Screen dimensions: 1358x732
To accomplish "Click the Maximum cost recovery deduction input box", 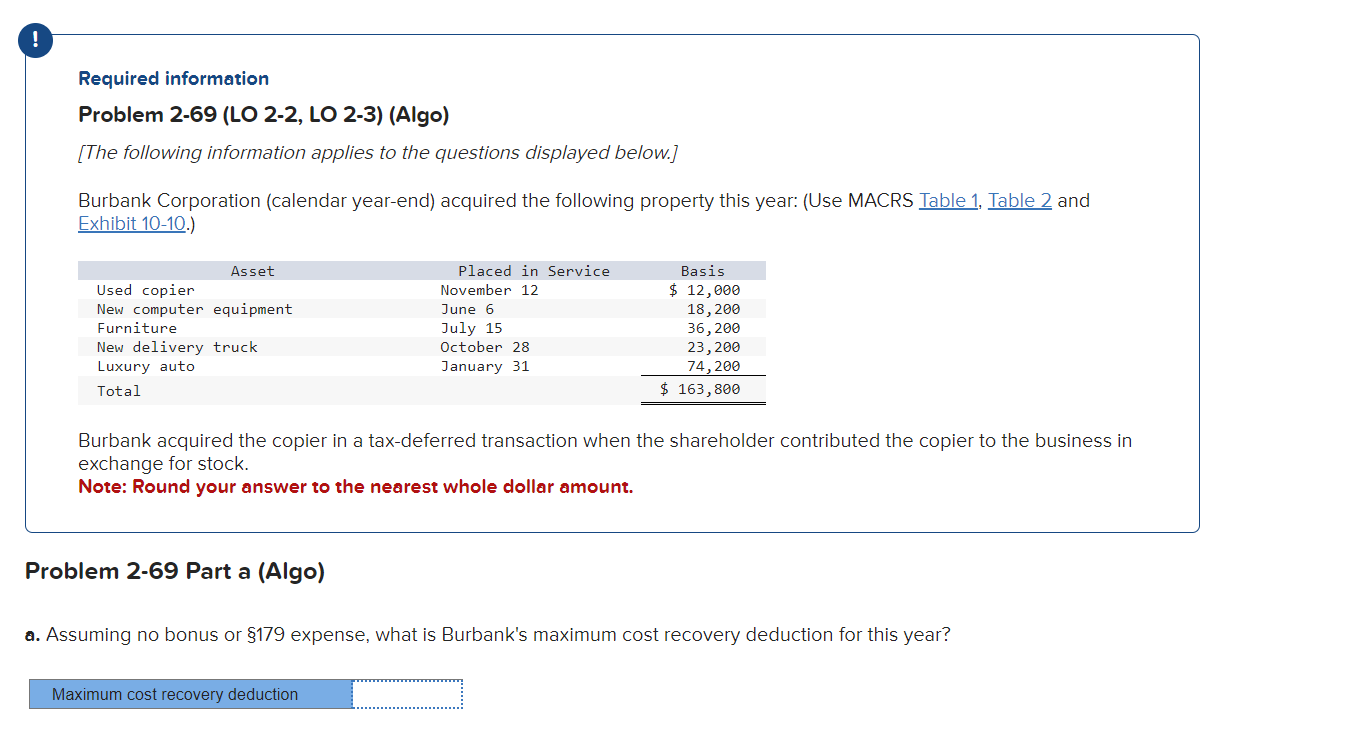I will click(406, 694).
